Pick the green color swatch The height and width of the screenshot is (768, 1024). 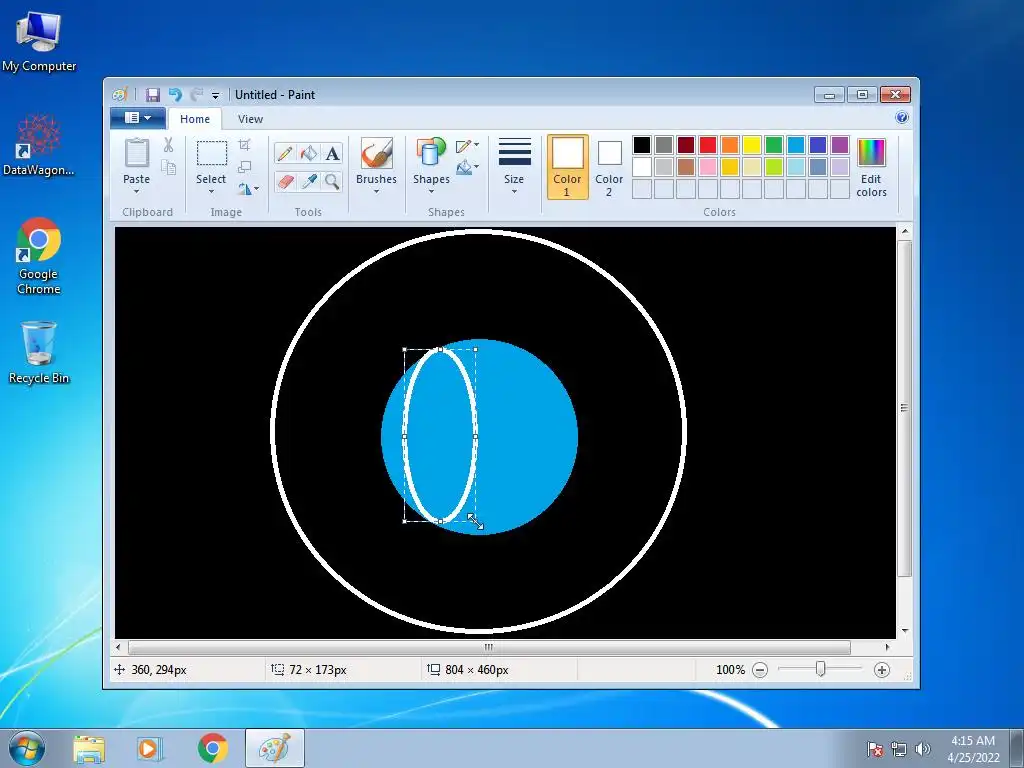click(x=774, y=145)
